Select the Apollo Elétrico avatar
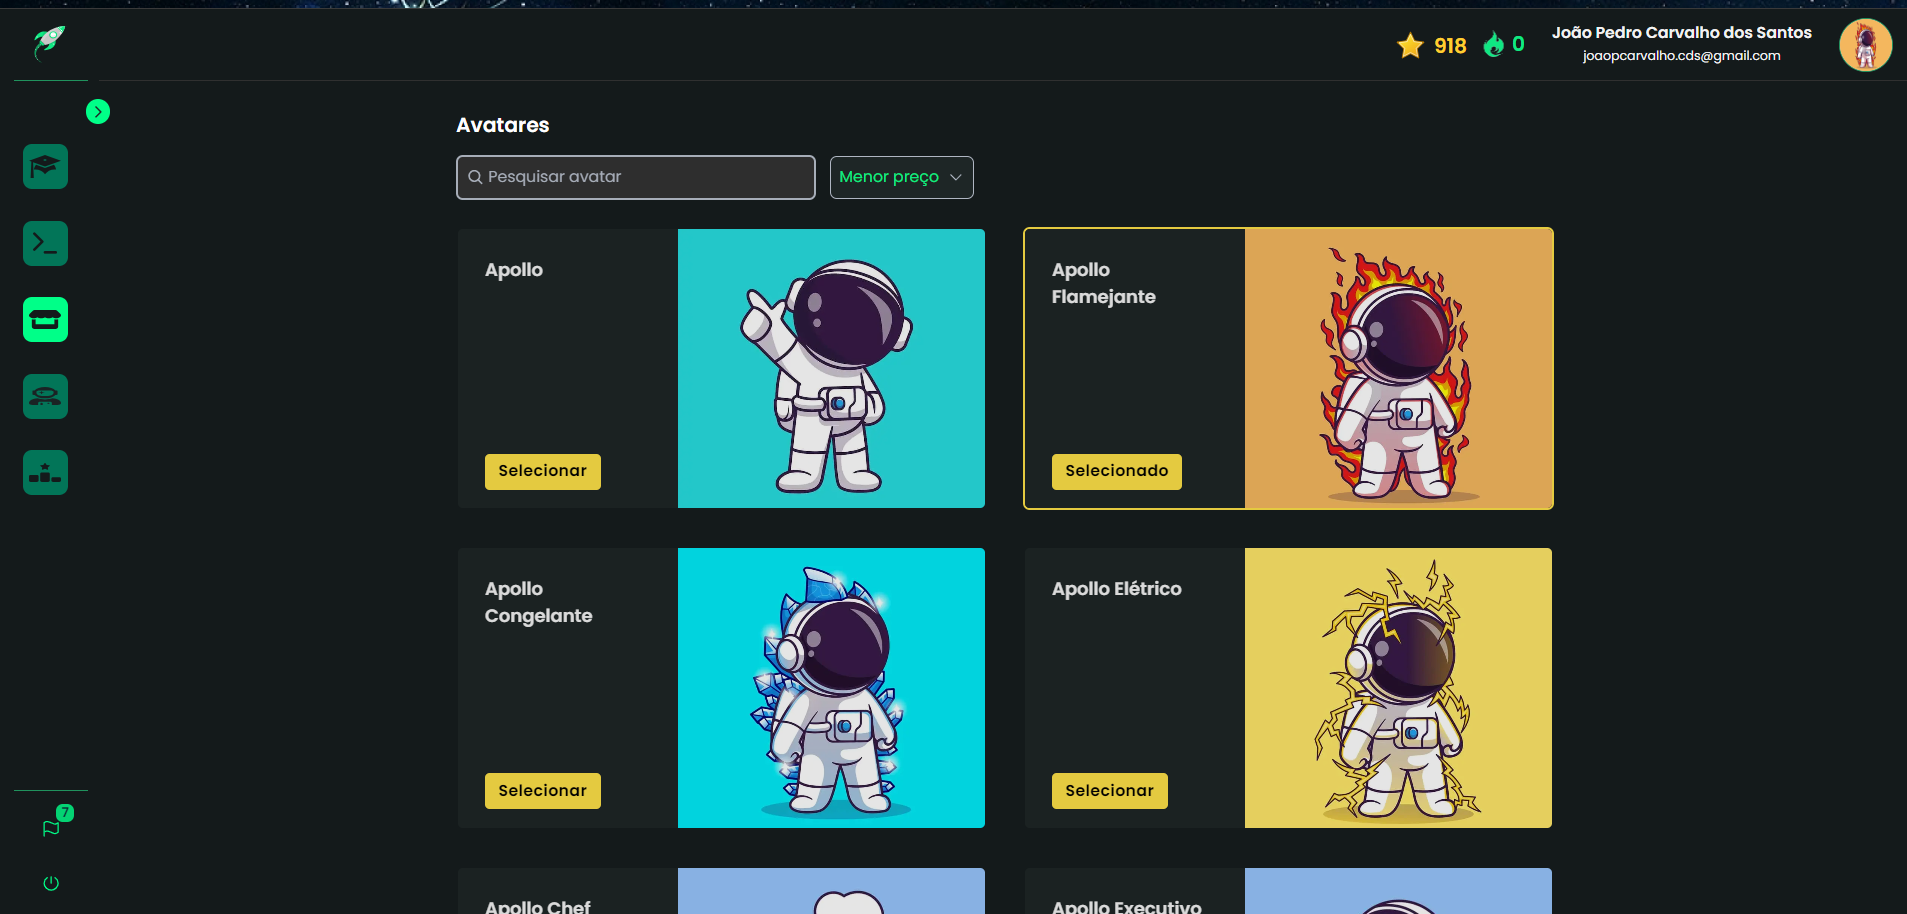This screenshot has width=1907, height=914. (1109, 791)
